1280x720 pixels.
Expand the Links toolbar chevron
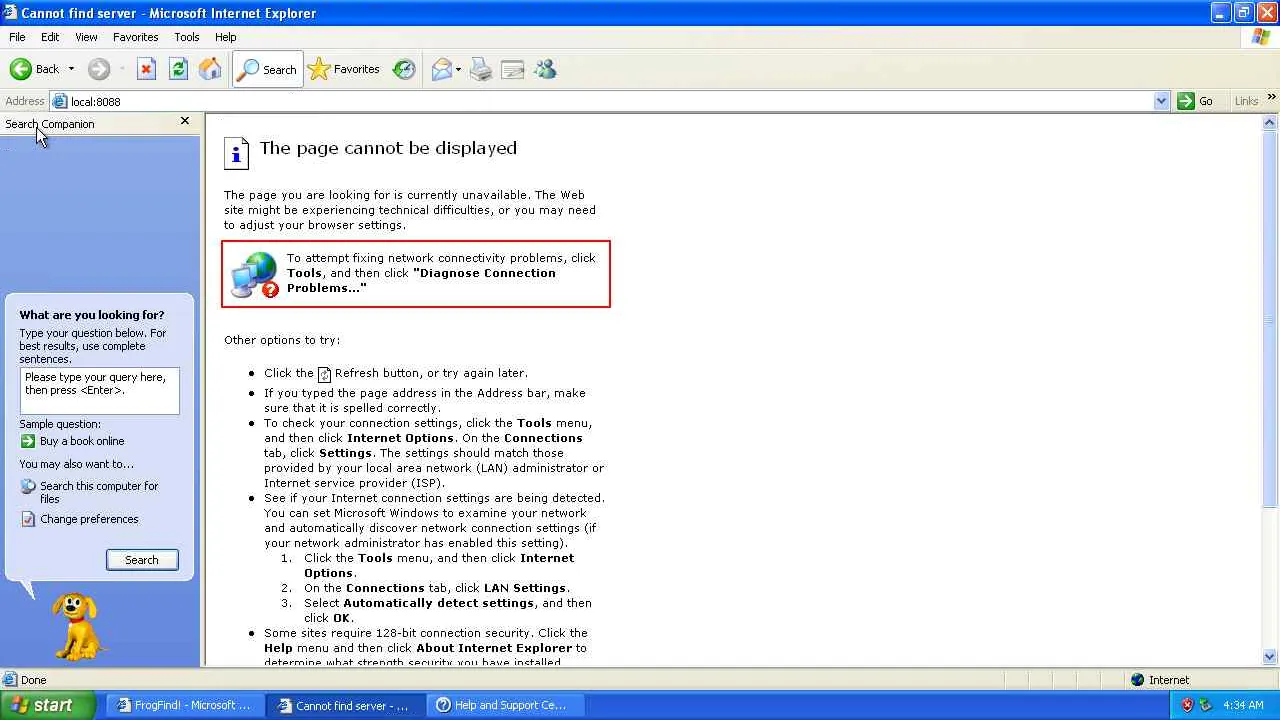[x=1271, y=98]
